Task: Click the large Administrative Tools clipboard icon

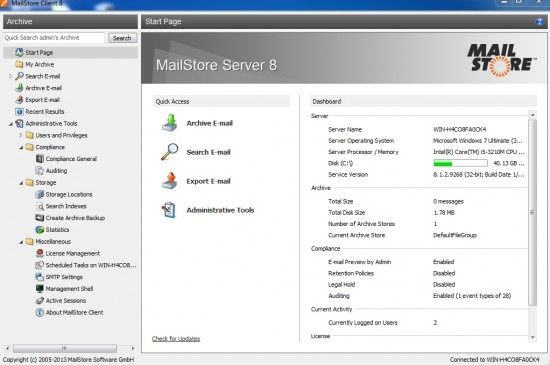Action: coord(169,210)
